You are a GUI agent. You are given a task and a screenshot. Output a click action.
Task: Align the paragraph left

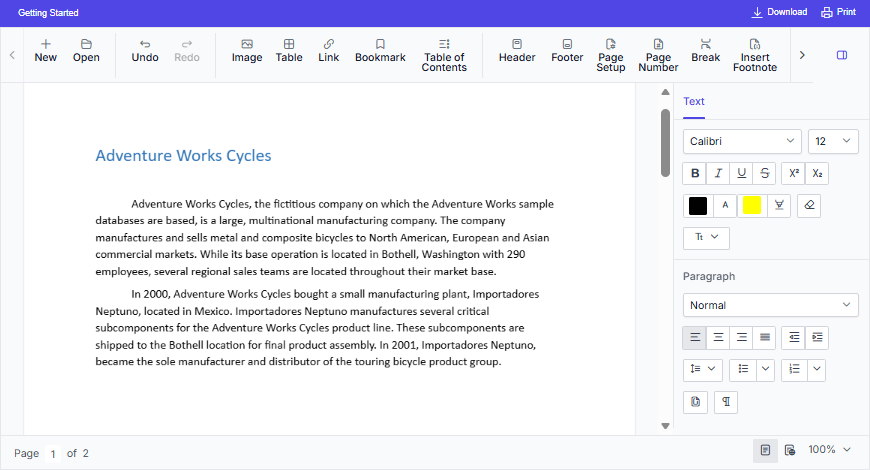(x=695, y=337)
